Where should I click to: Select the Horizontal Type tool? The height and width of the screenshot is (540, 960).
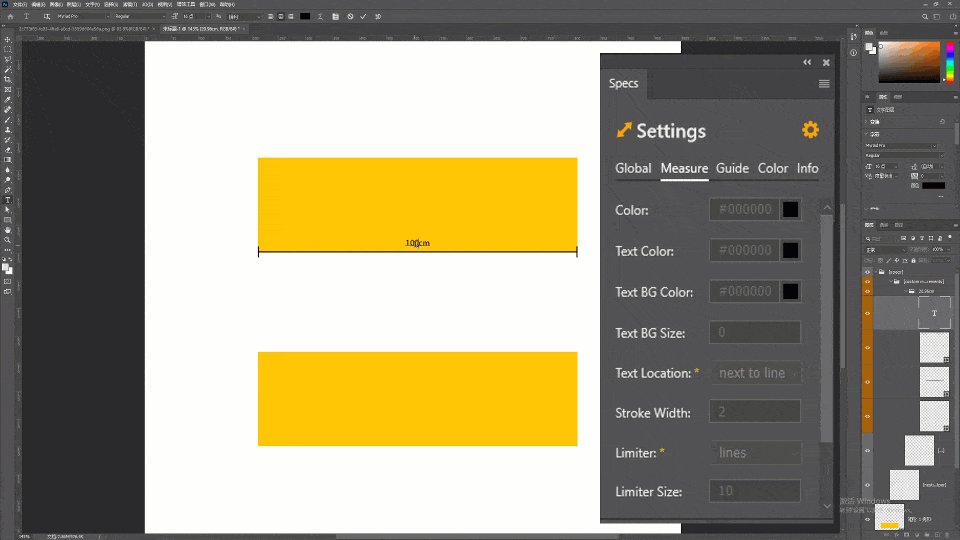click(7, 200)
